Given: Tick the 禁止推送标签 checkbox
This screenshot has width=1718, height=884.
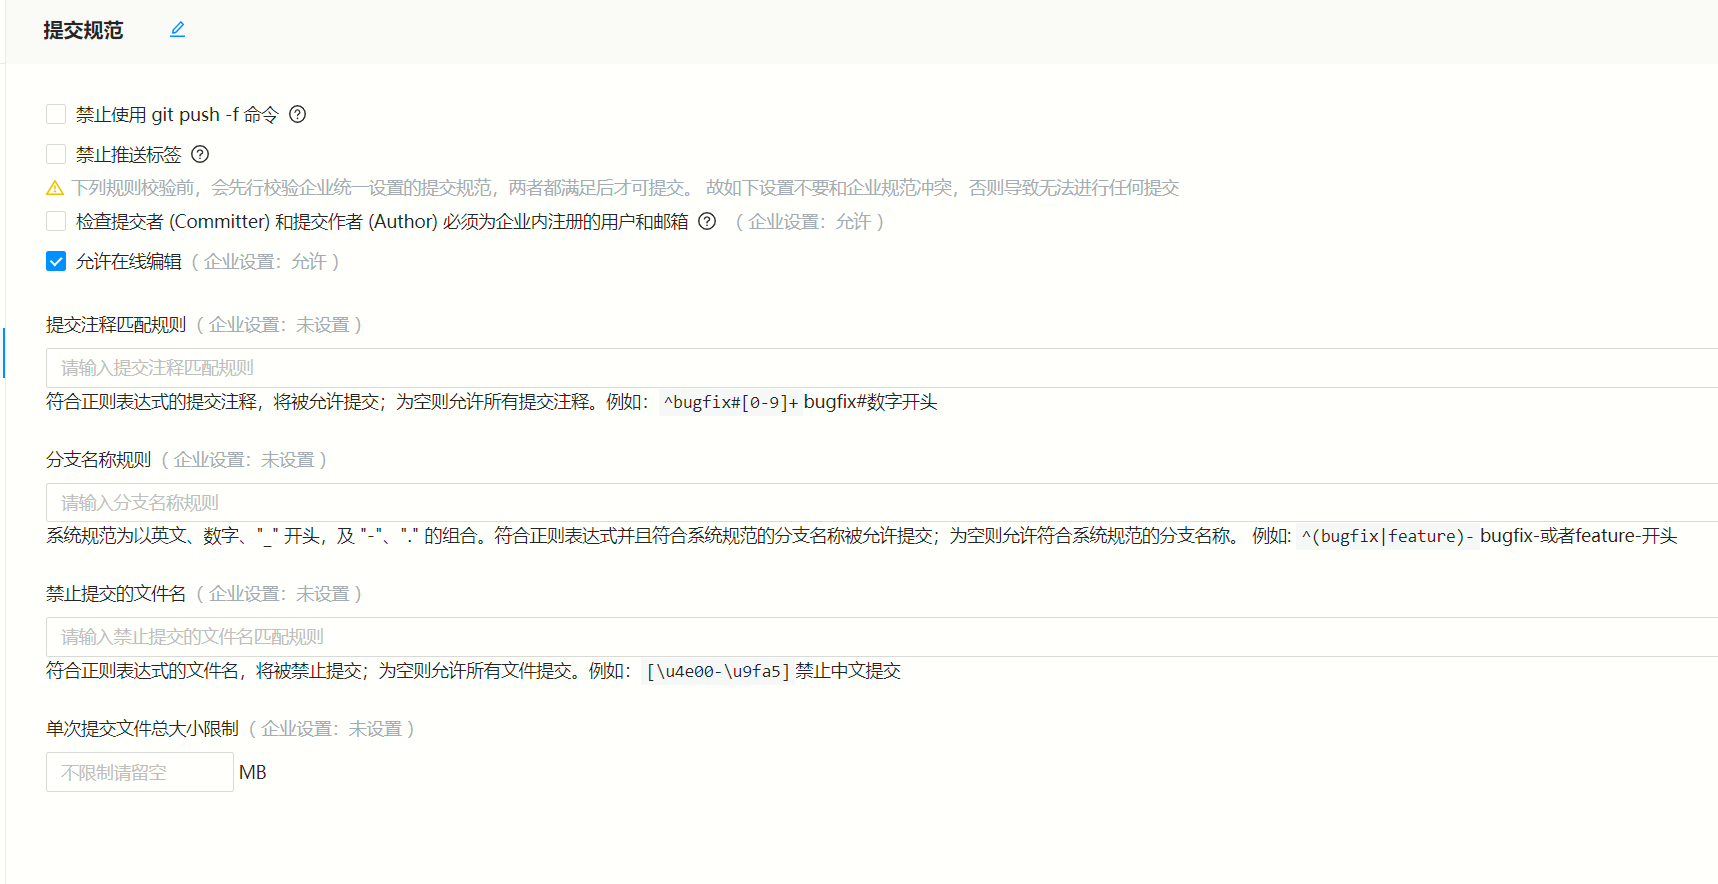Looking at the screenshot, I should tap(56, 154).
